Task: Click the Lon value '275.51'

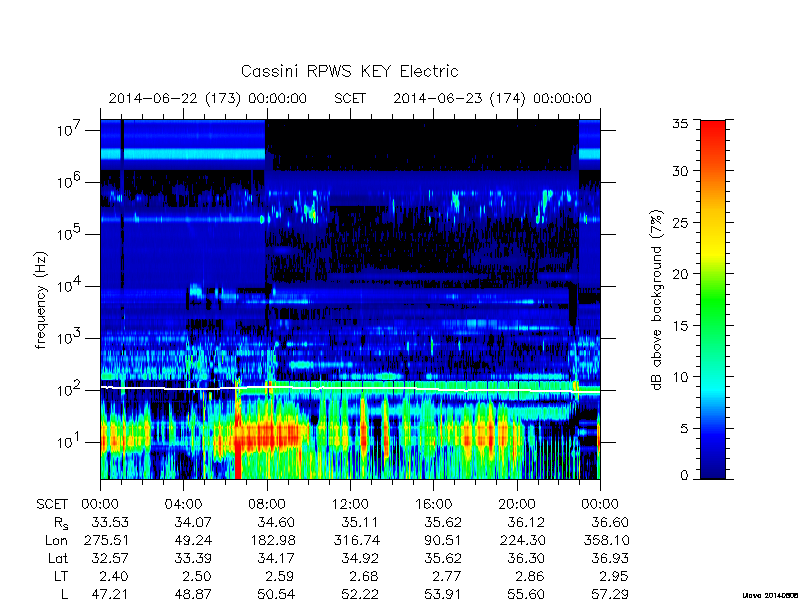Action: [107, 540]
